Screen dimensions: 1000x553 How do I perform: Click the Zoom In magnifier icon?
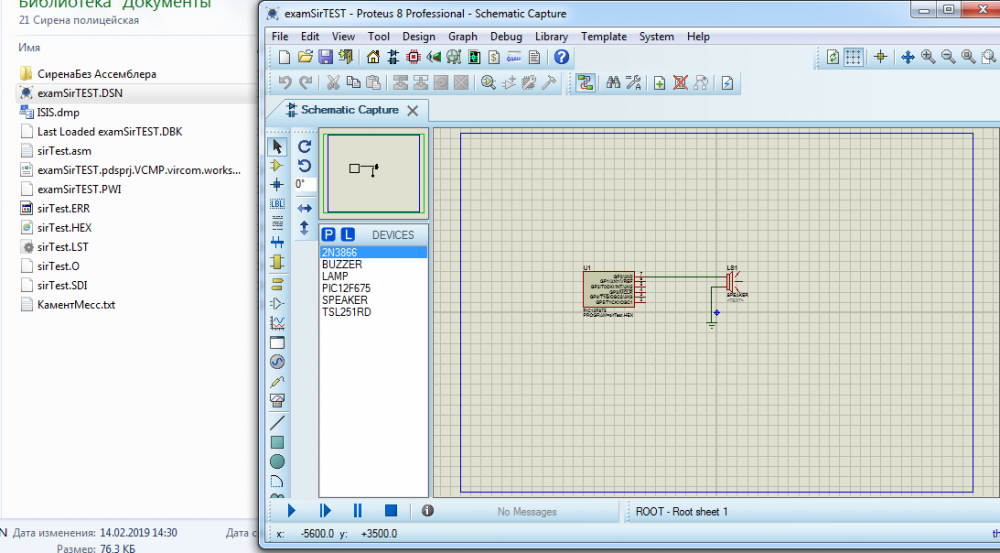click(928, 57)
